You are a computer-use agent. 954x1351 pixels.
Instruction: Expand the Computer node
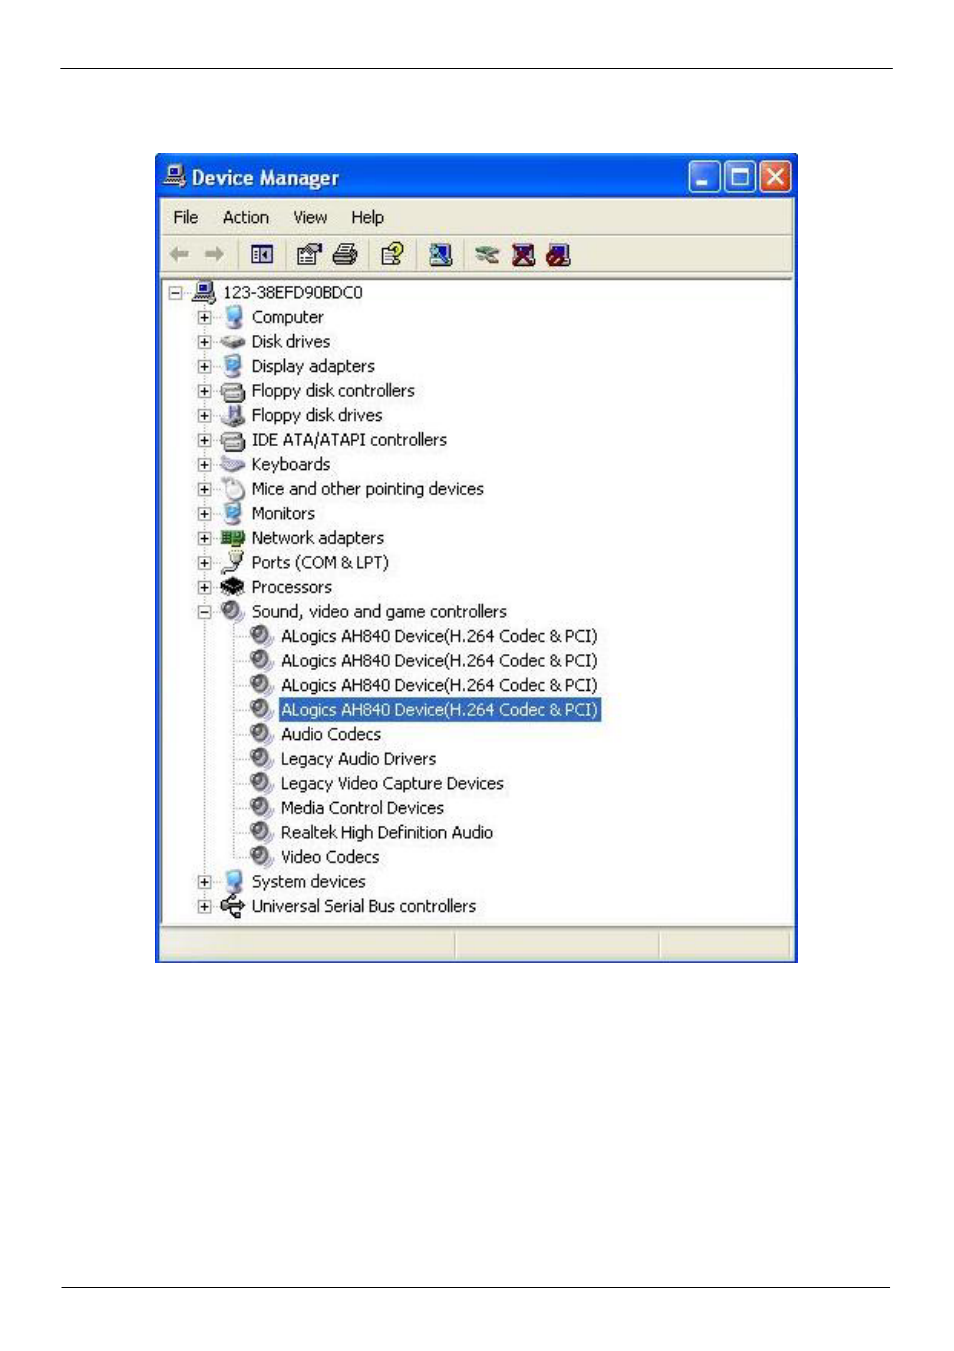click(x=205, y=317)
